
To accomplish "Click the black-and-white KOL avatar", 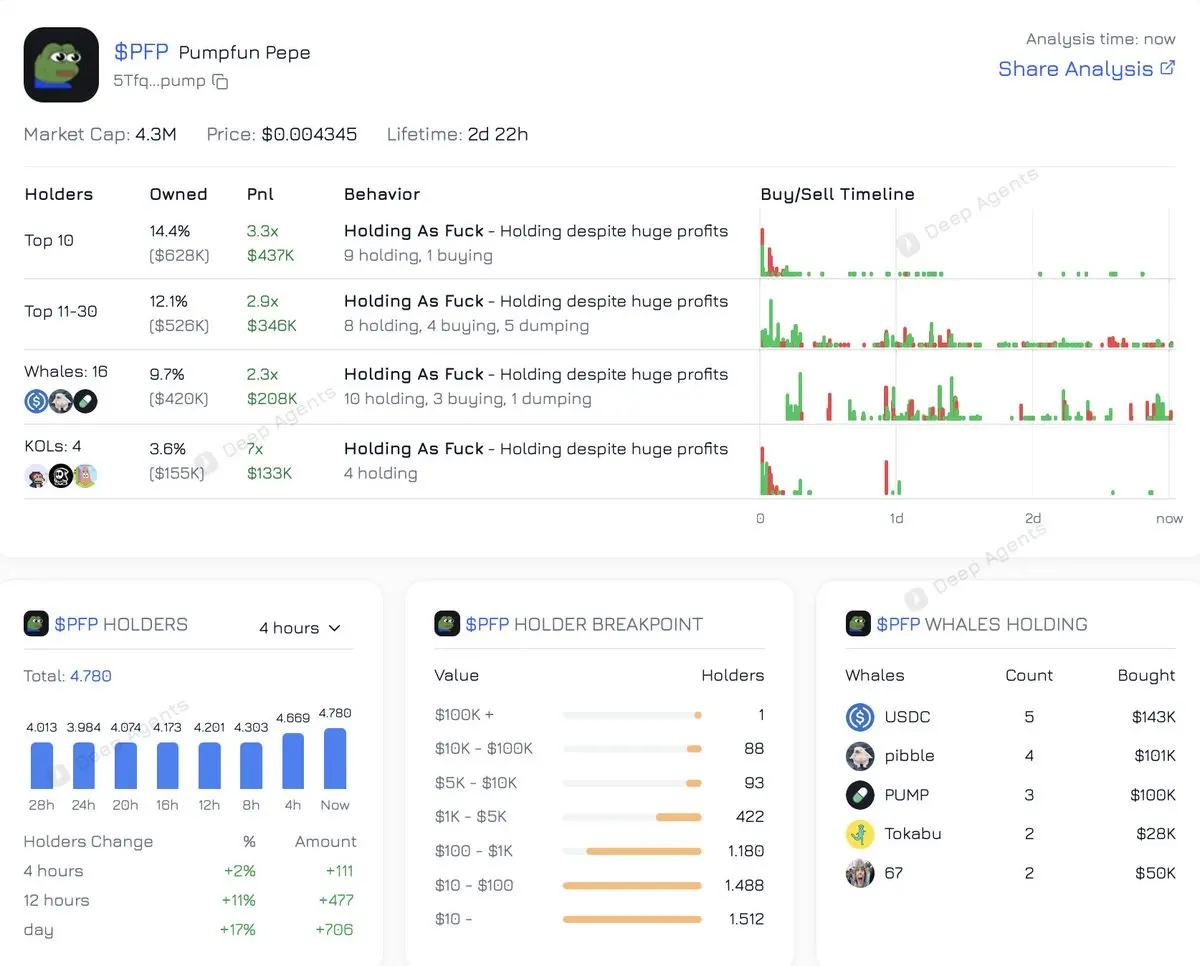I will point(61,476).
